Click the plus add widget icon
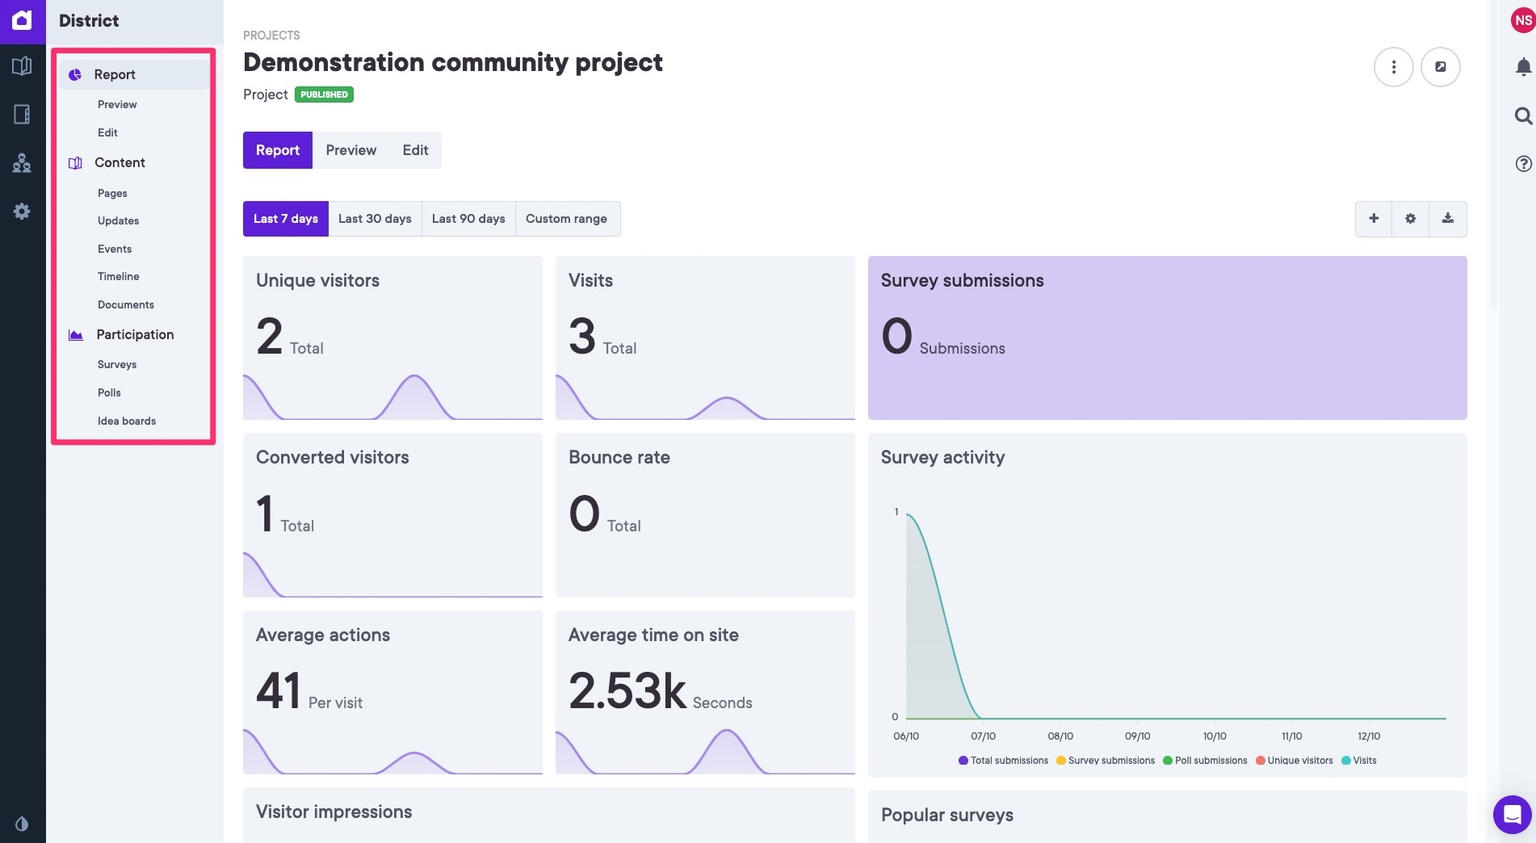1536x843 pixels. tap(1373, 219)
